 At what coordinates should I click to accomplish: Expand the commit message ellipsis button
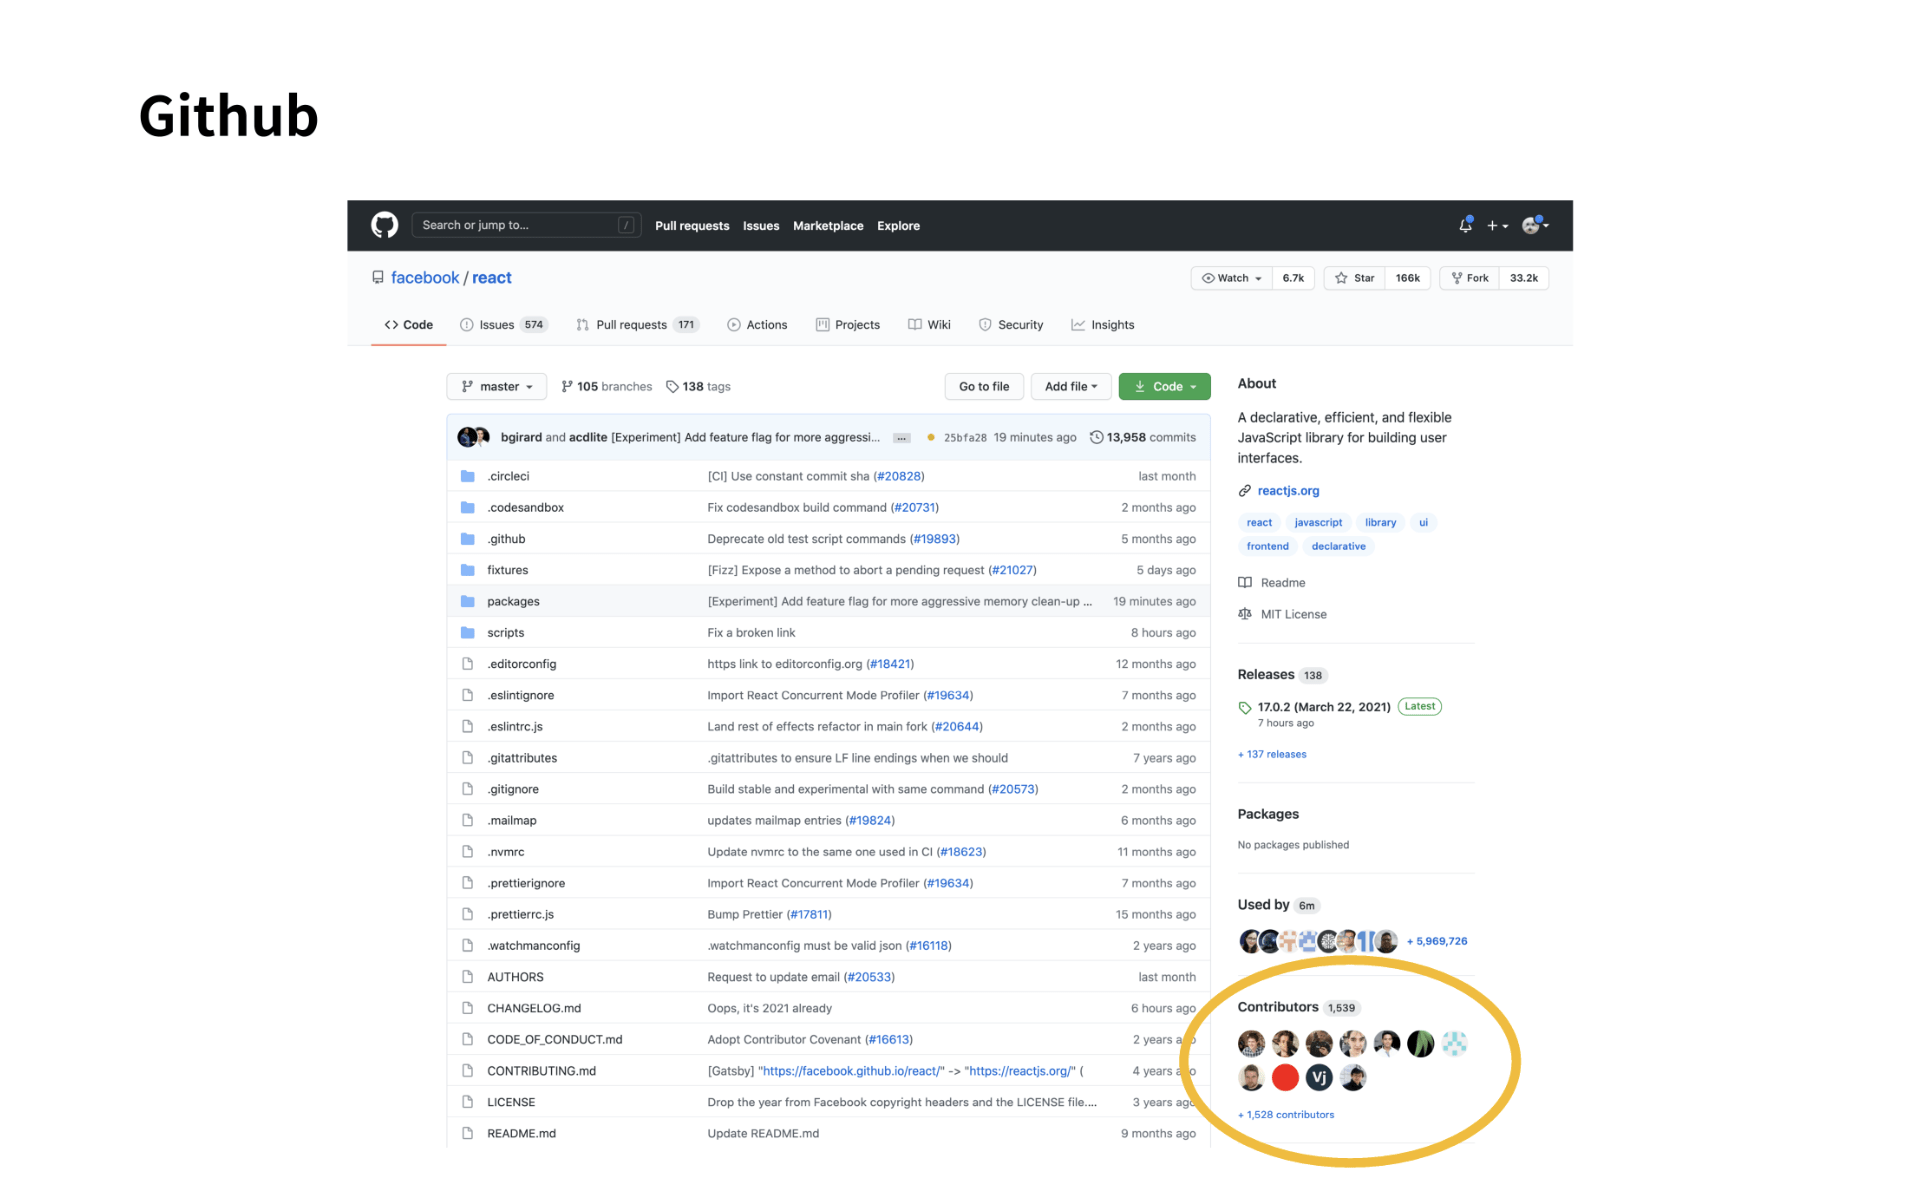coord(901,438)
